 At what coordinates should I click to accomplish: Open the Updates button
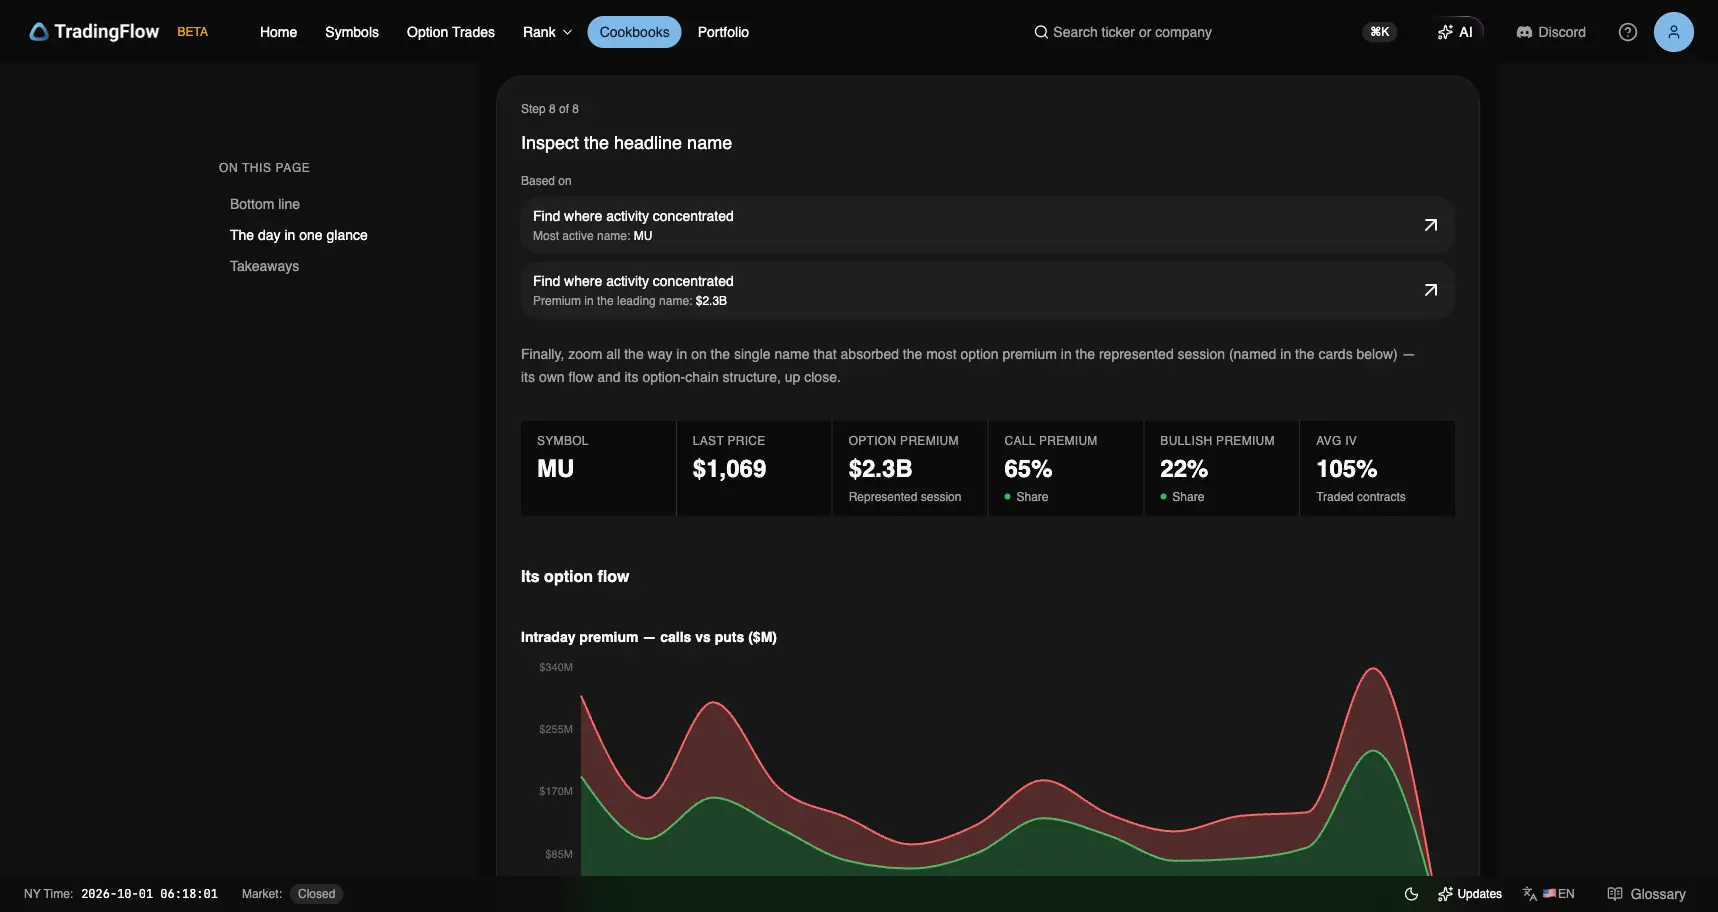1470,894
